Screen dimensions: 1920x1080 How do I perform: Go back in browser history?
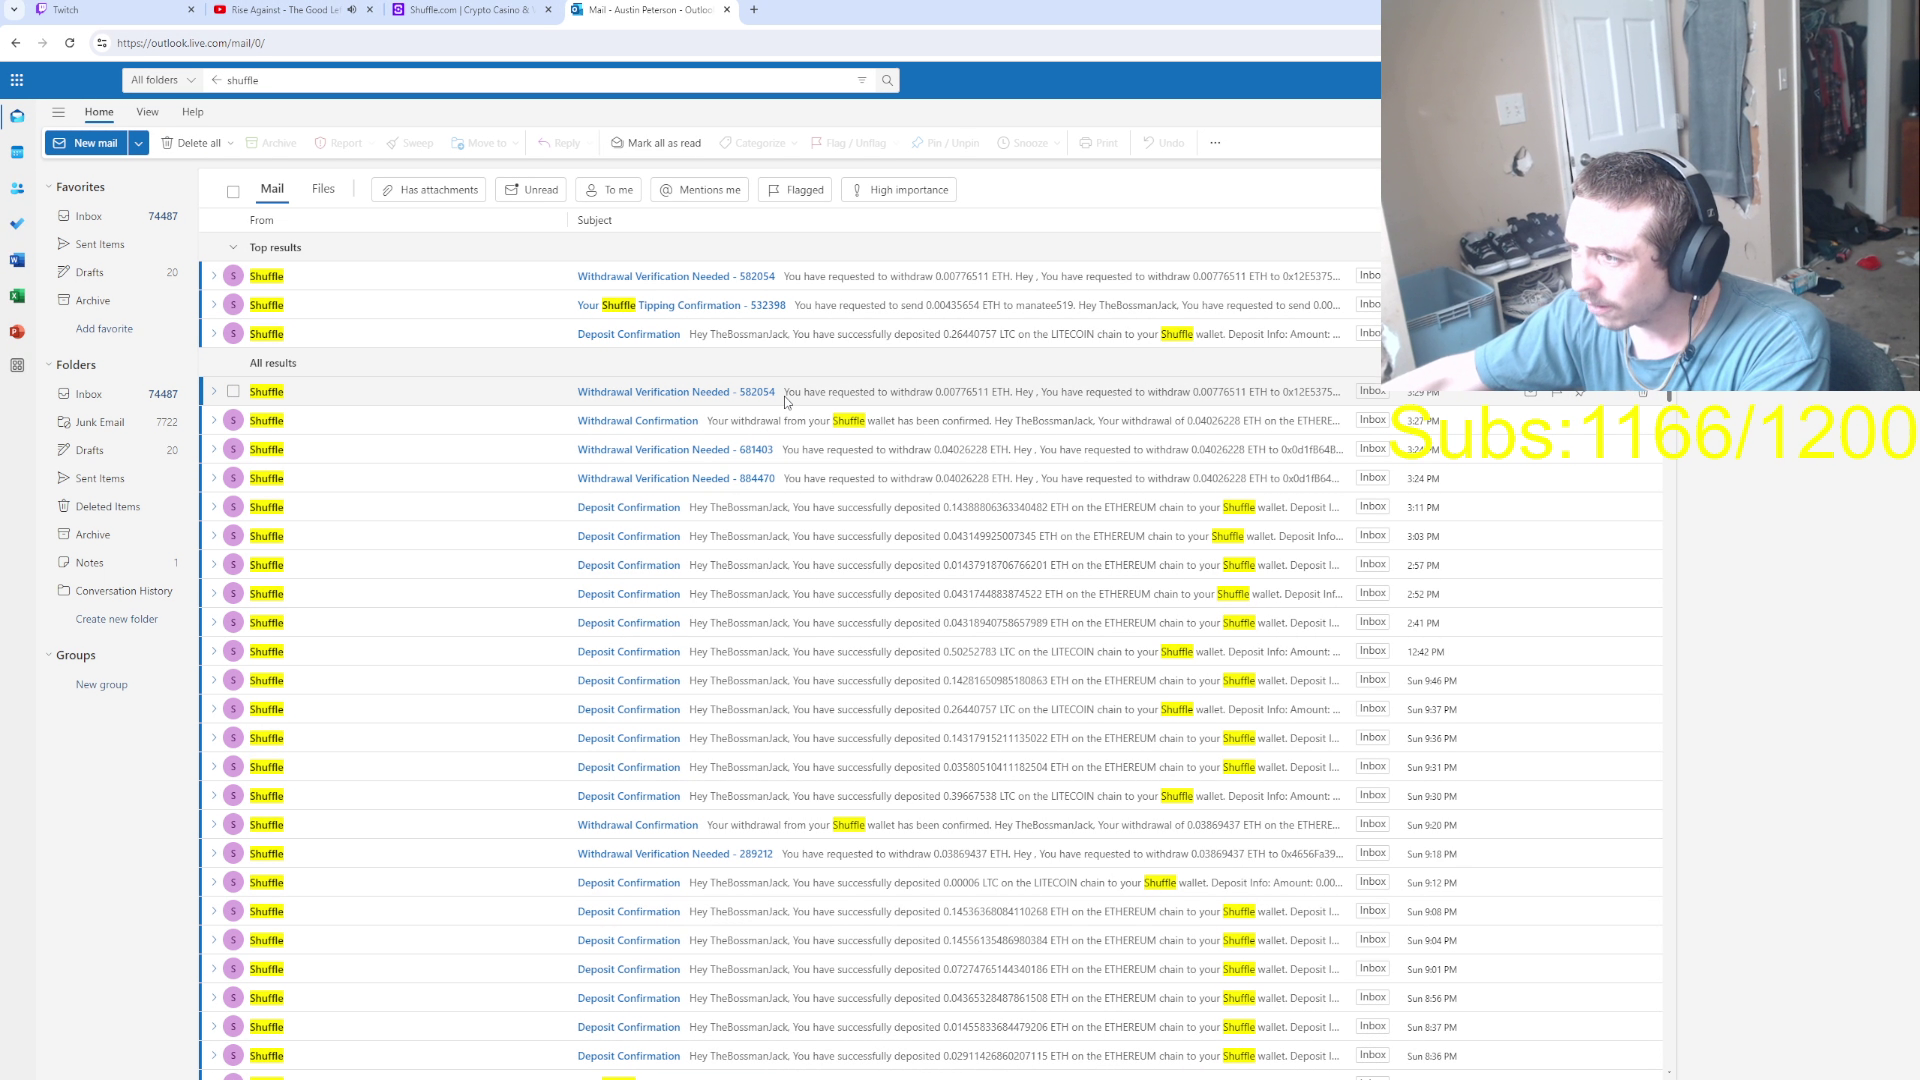point(16,43)
